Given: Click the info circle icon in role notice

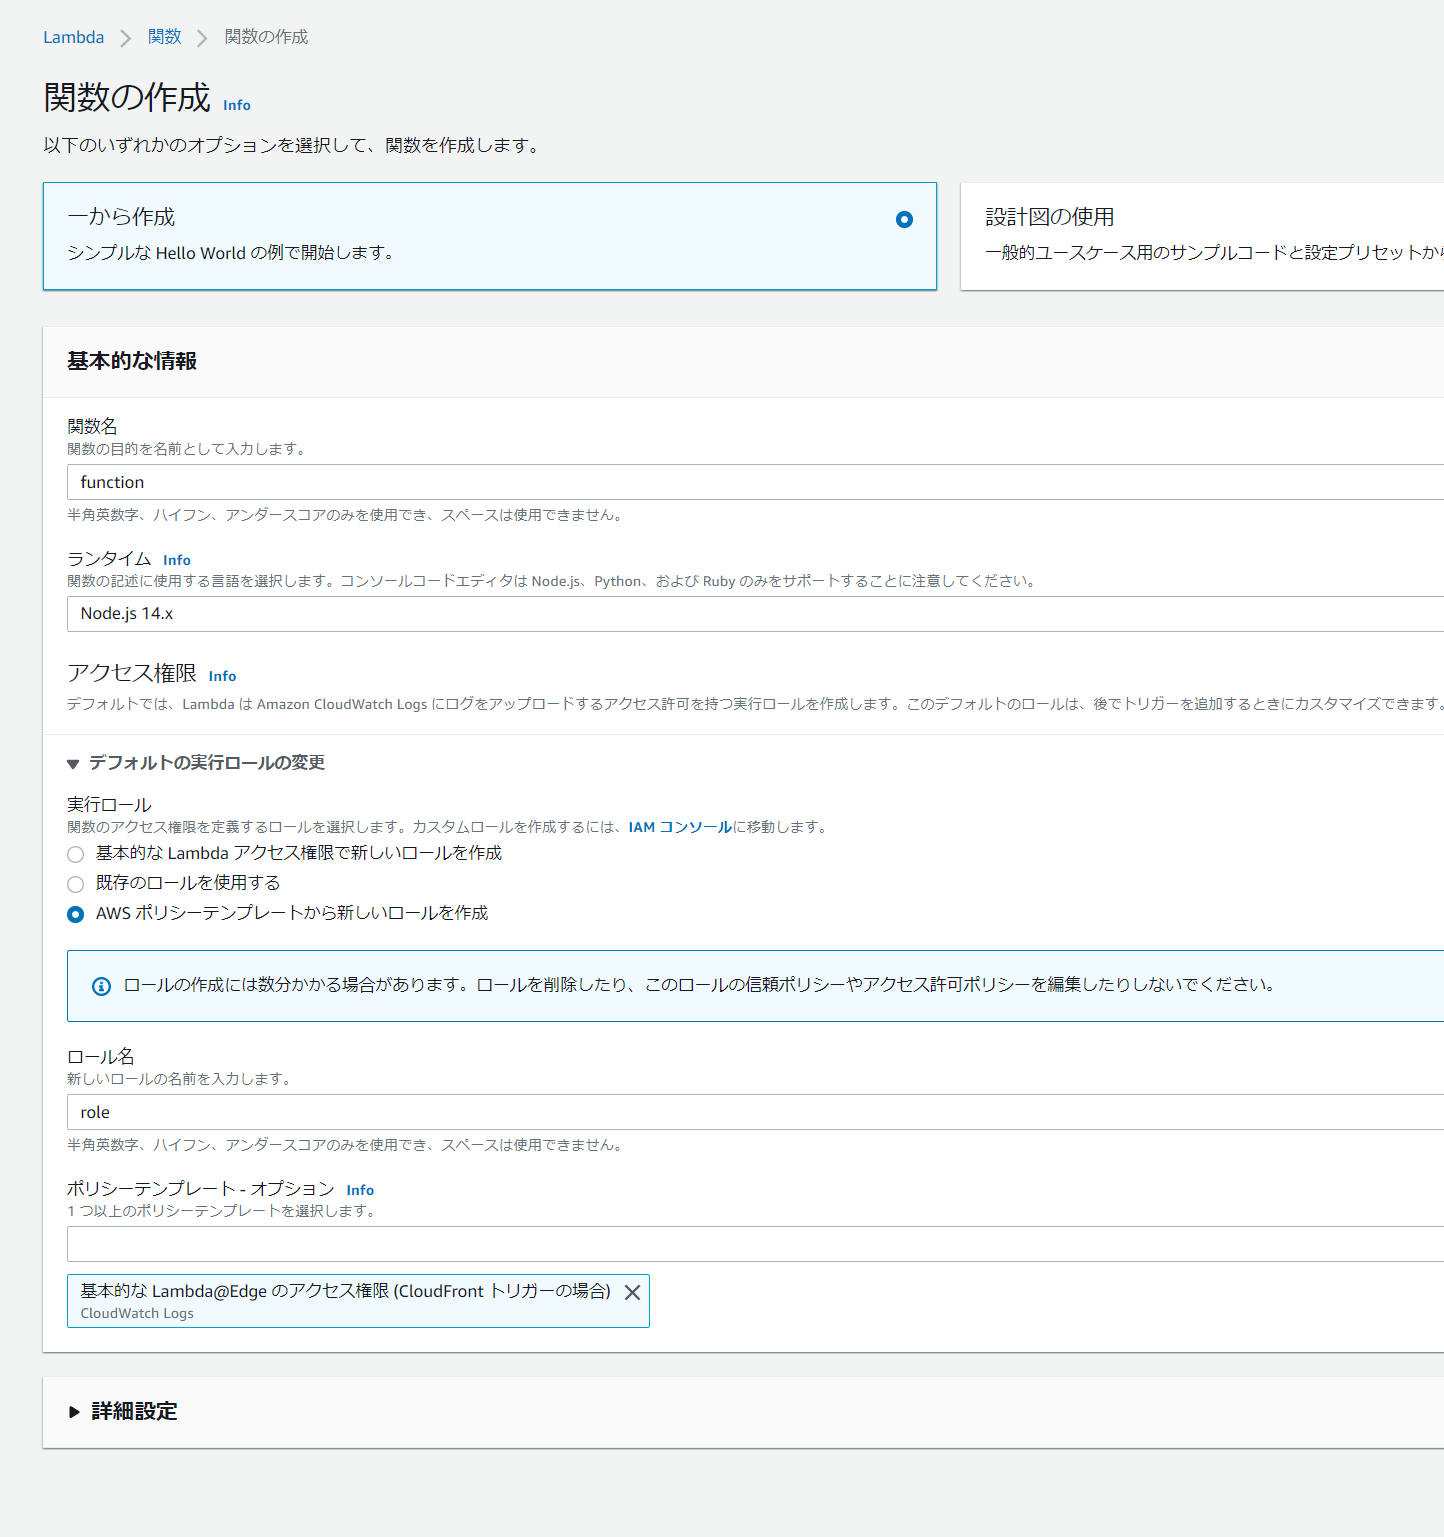Looking at the screenshot, I should click(x=101, y=986).
